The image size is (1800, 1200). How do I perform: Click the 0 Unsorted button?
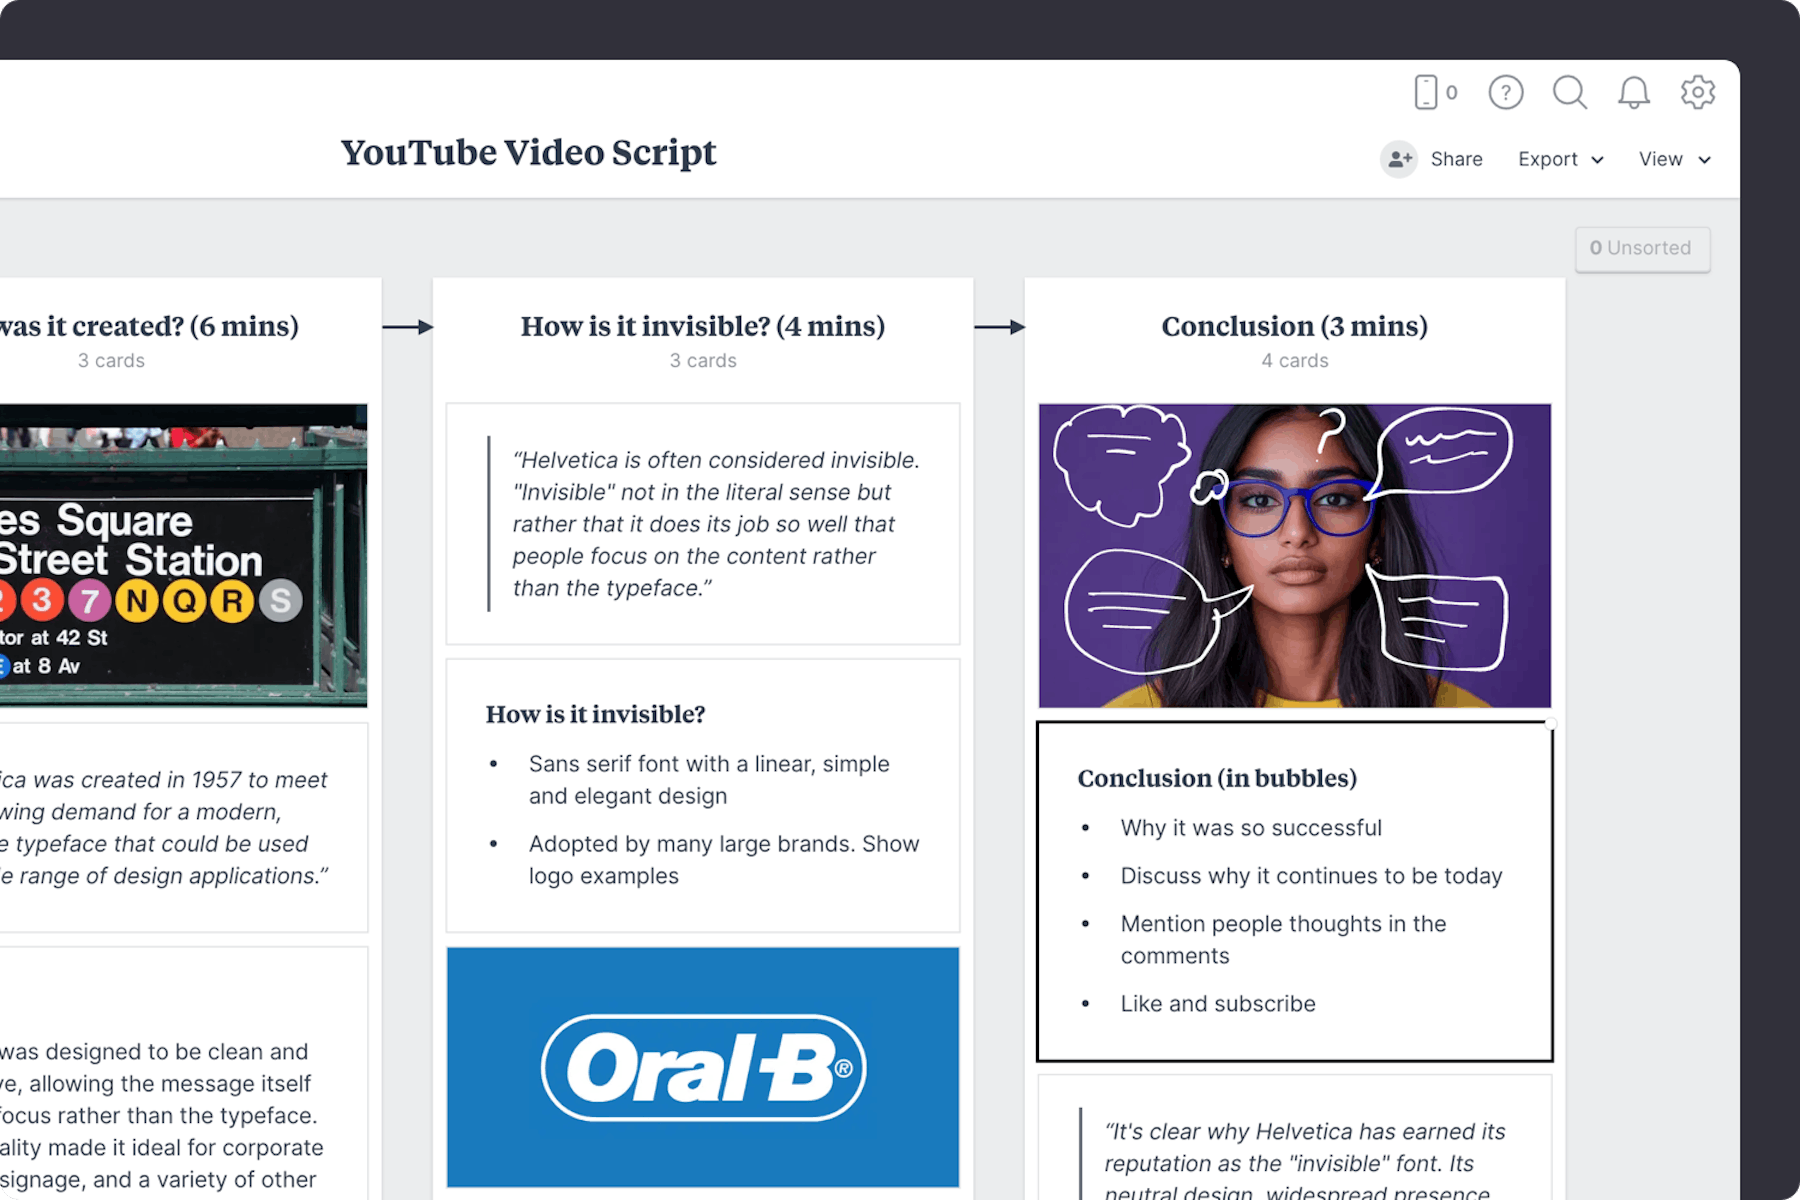1642,249
